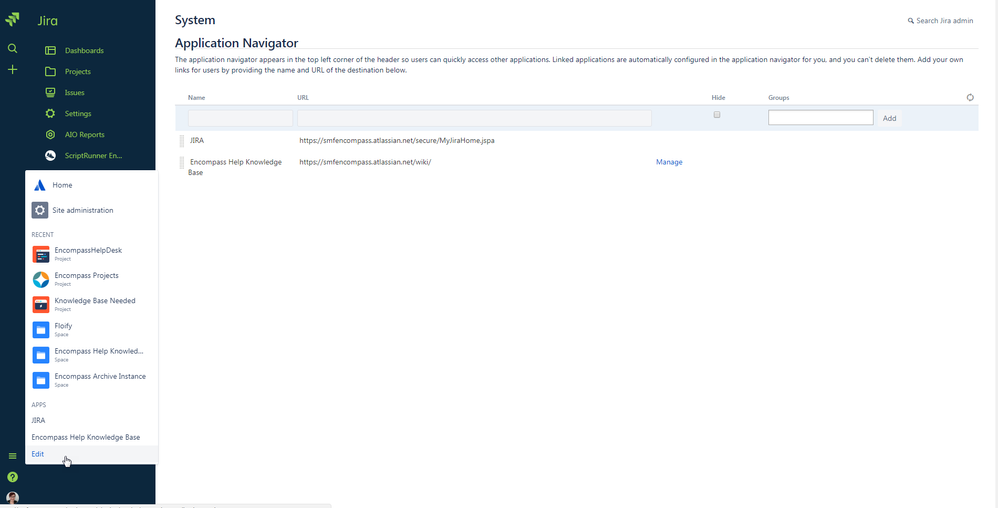Click the Application Navigator heading
Image resolution: width=998 pixels, height=508 pixels.
pyautogui.click(x=236, y=43)
